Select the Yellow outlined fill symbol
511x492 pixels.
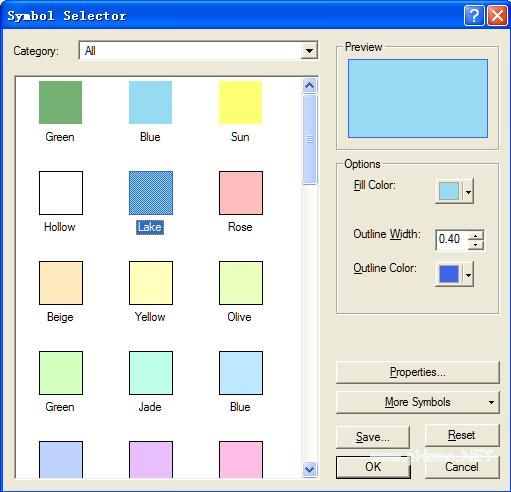pyautogui.click(x=151, y=283)
